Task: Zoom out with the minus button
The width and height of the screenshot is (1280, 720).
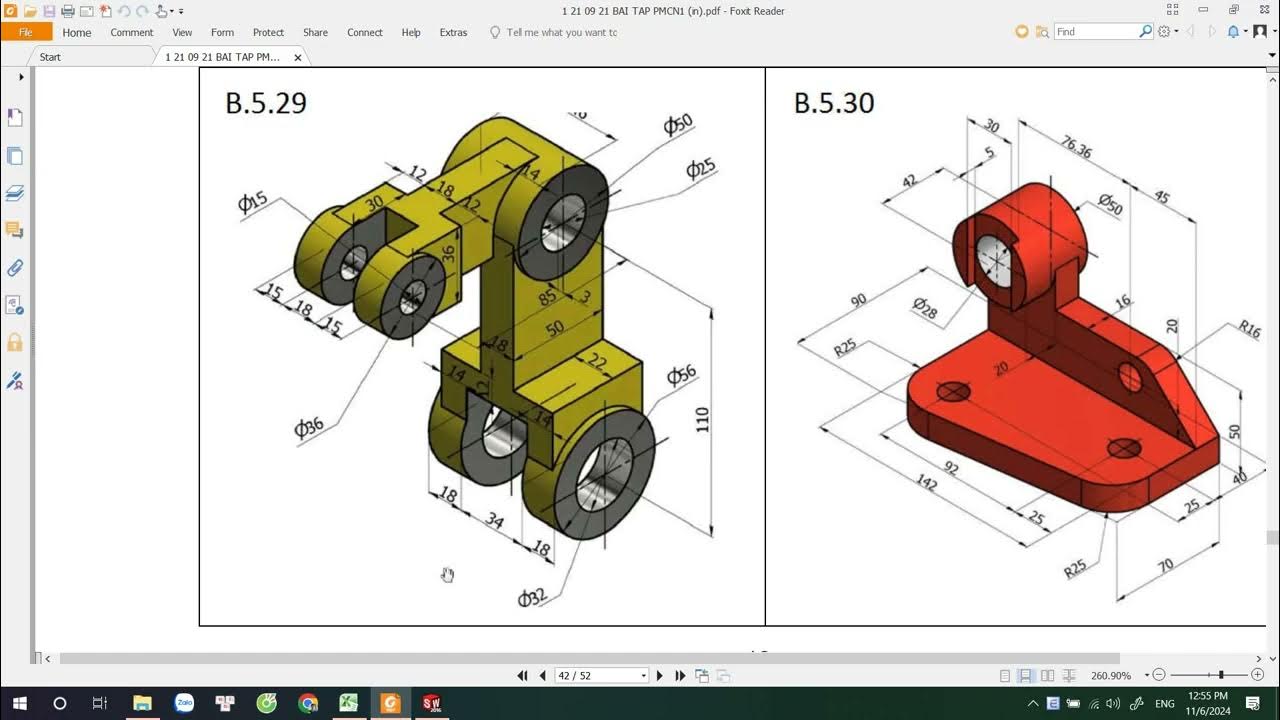Action: pos(1159,676)
